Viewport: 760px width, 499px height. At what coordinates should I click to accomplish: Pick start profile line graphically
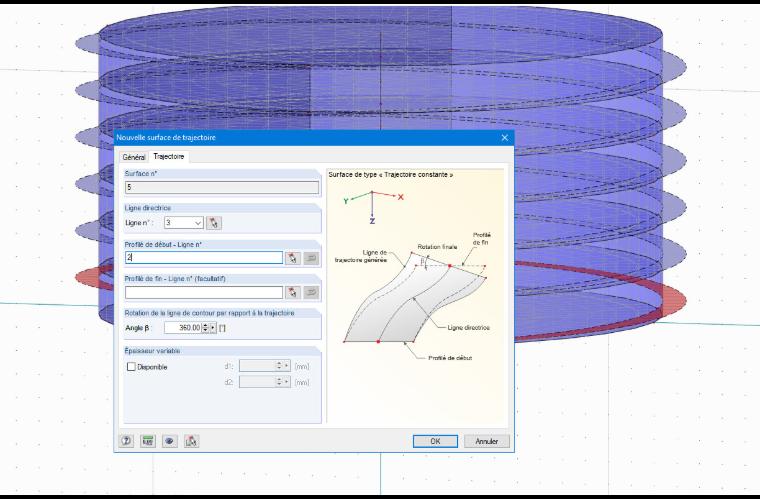pyautogui.click(x=293, y=258)
